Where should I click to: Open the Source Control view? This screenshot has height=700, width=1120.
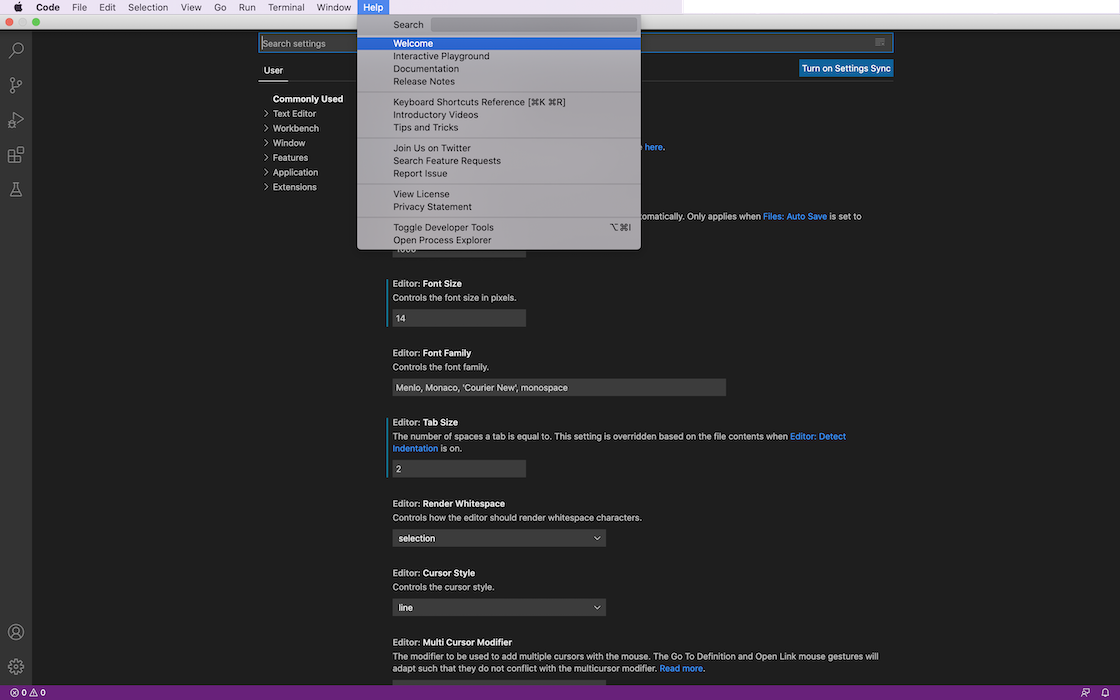pyautogui.click(x=16, y=85)
